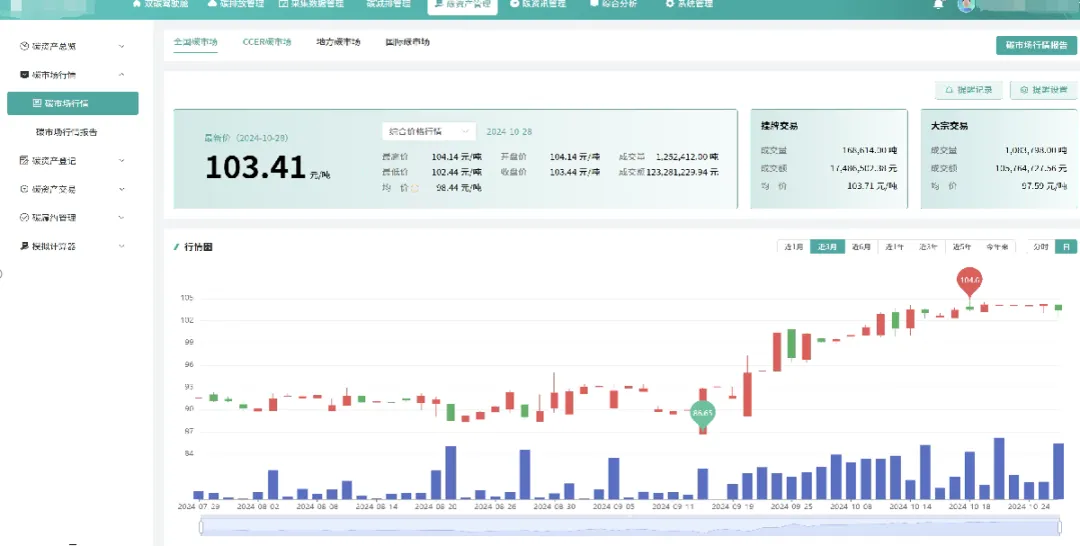Toggle chart to 分时 view
This screenshot has width=1080, height=546.
[1040, 246]
